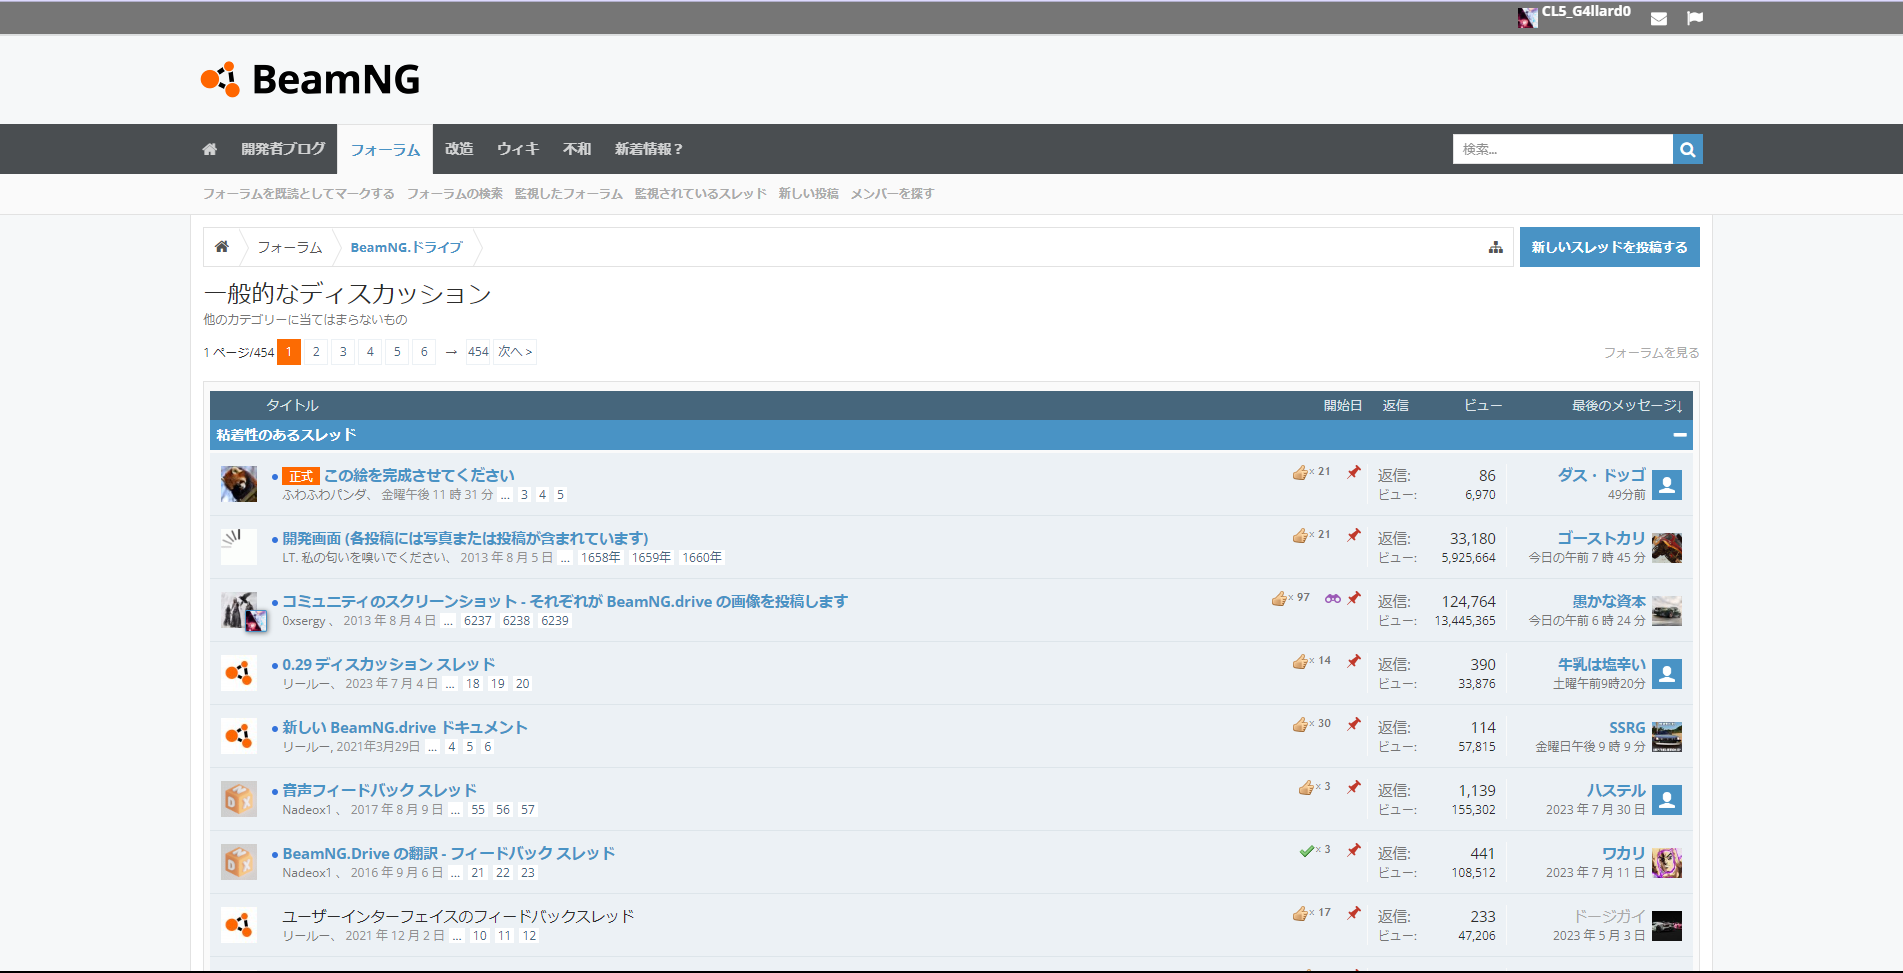The image size is (1903, 973).
Task: Open 監視されているスレッド link
Action: [x=701, y=194]
